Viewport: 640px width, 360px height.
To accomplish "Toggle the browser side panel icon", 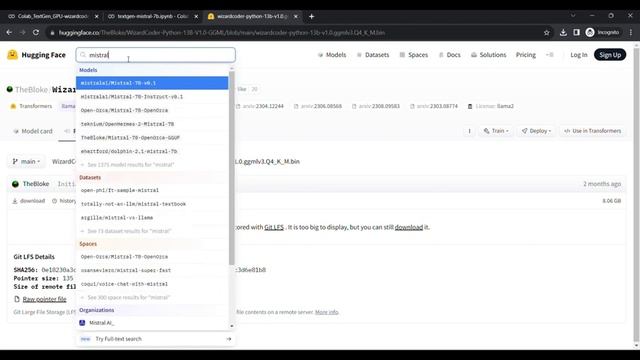I will point(576,33).
